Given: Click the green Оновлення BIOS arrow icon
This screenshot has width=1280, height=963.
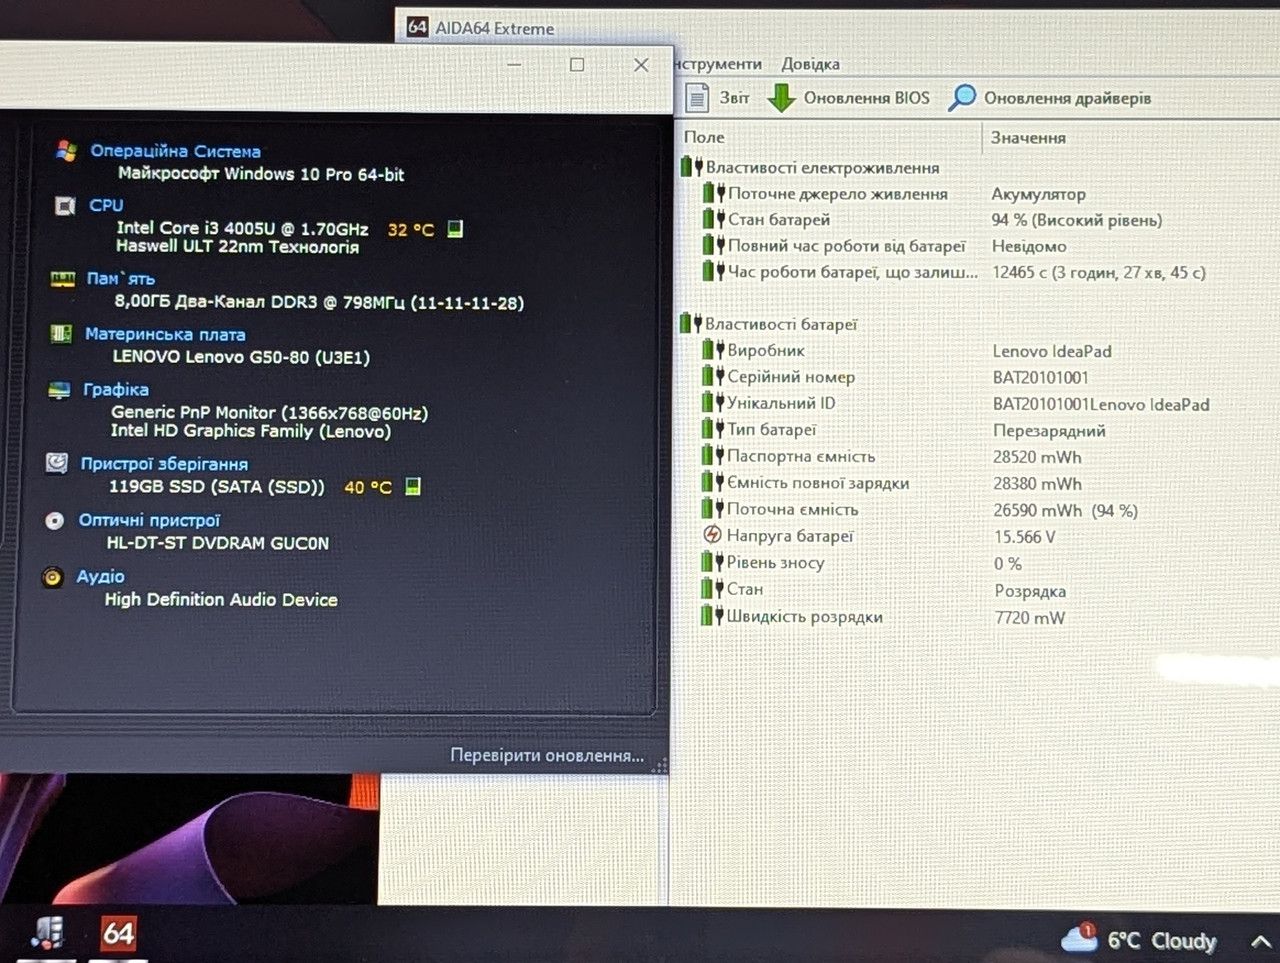Looking at the screenshot, I should (x=781, y=98).
